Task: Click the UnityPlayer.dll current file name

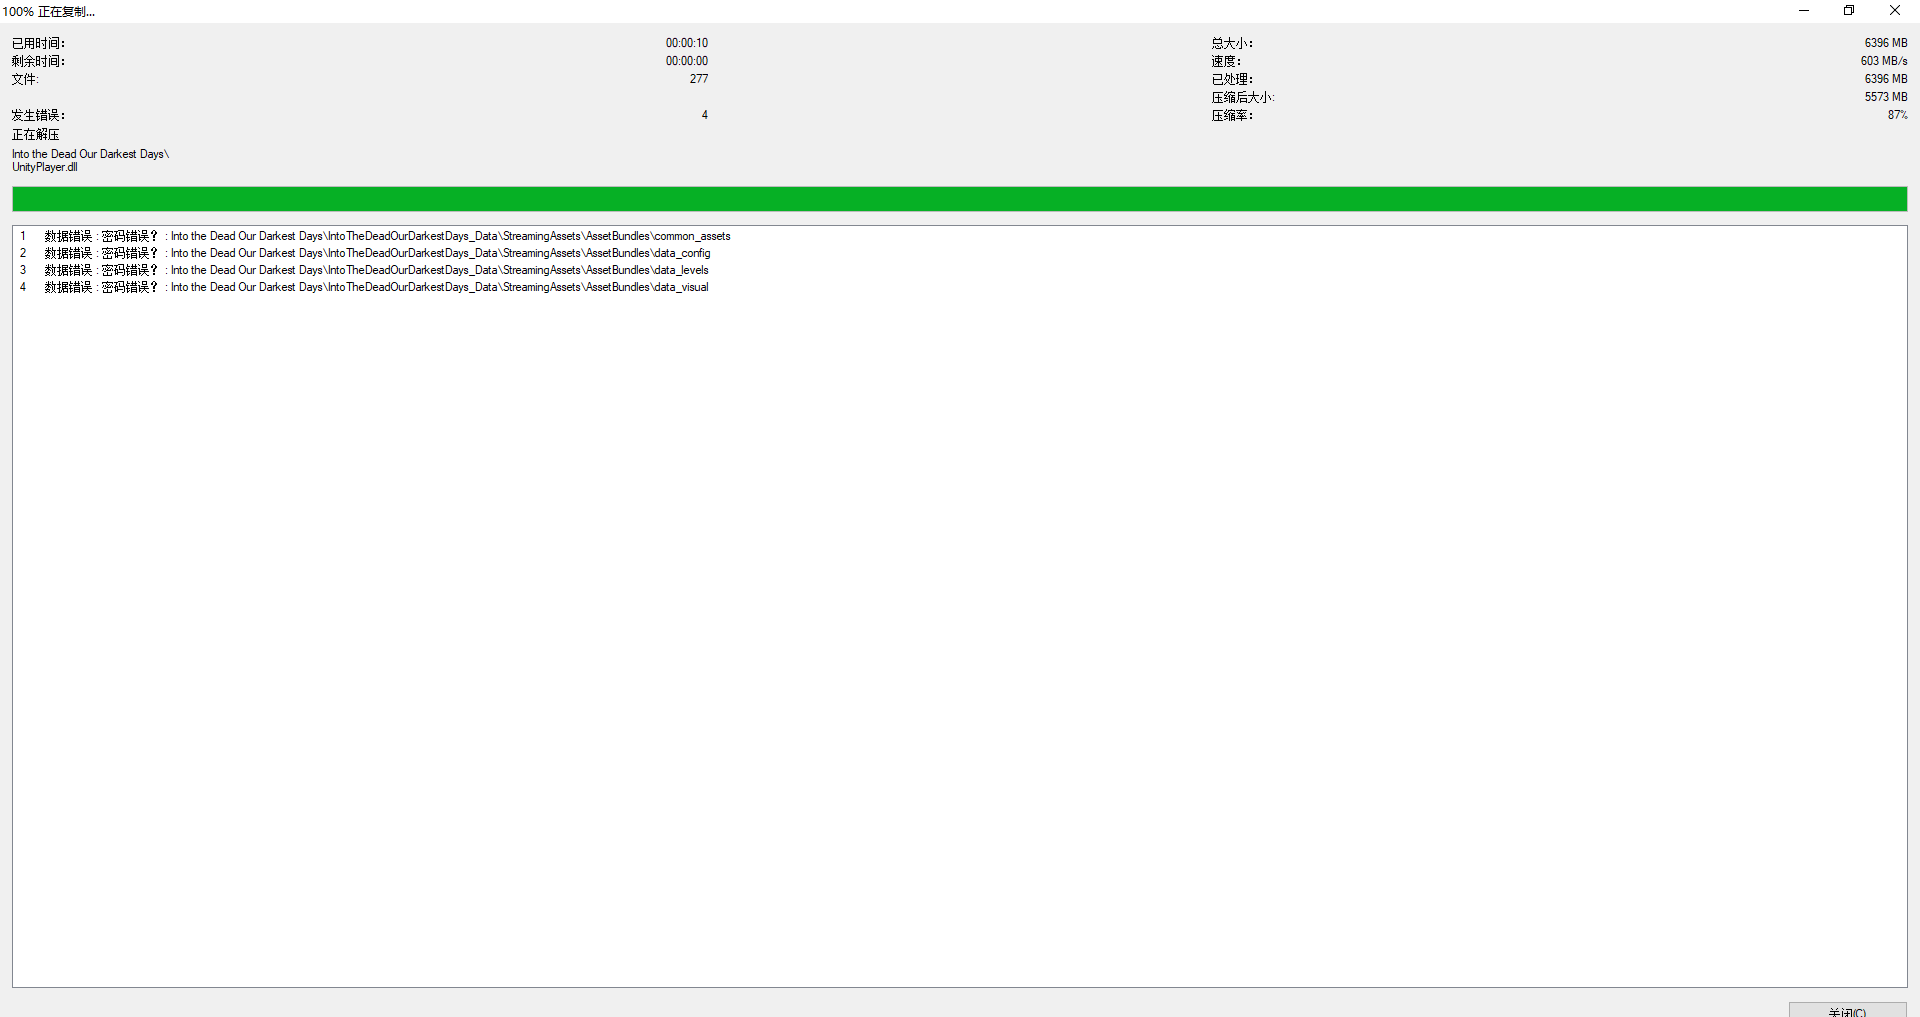Action: coord(45,167)
